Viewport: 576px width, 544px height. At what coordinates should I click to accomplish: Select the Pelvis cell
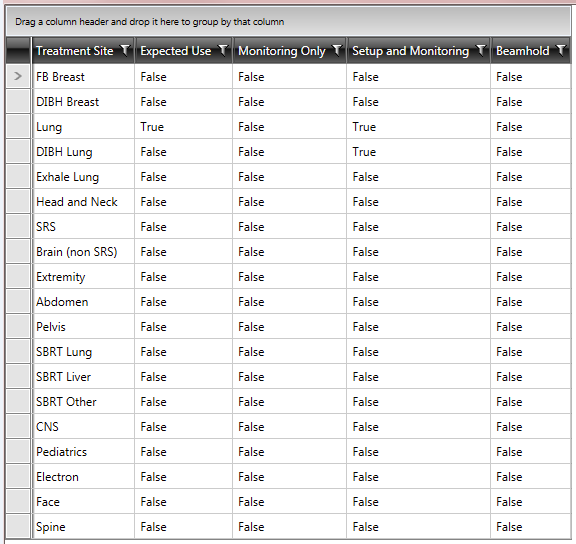(x=83, y=326)
